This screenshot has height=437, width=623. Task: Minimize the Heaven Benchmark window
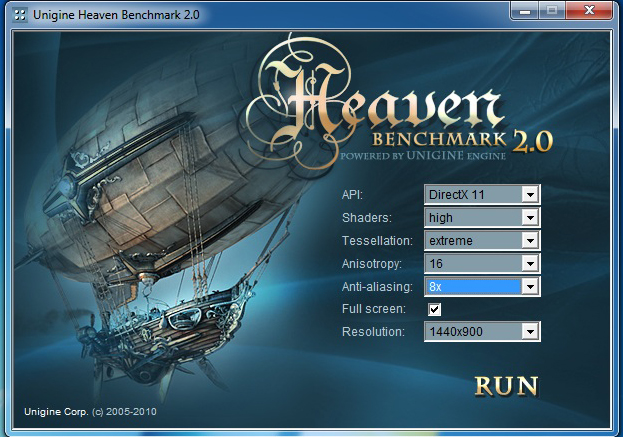tap(525, 11)
